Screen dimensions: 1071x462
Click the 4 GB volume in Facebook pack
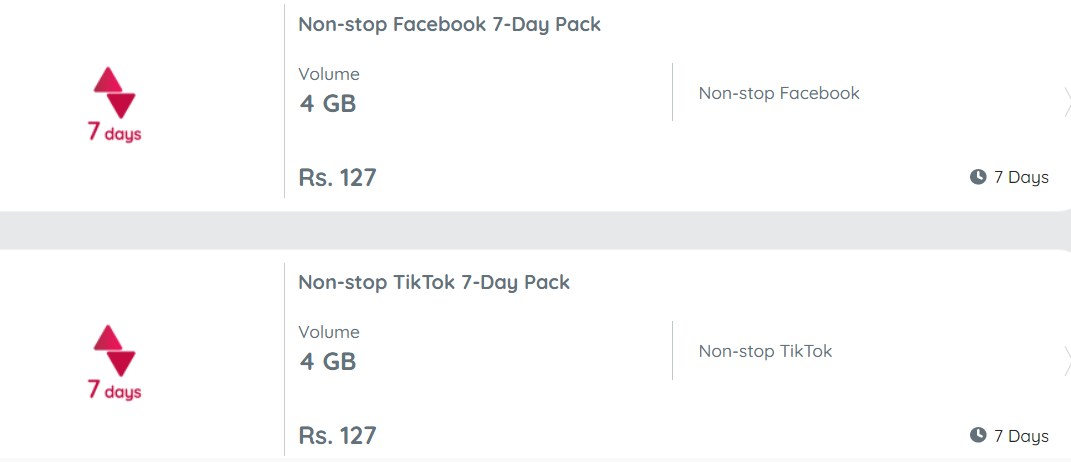tap(328, 104)
